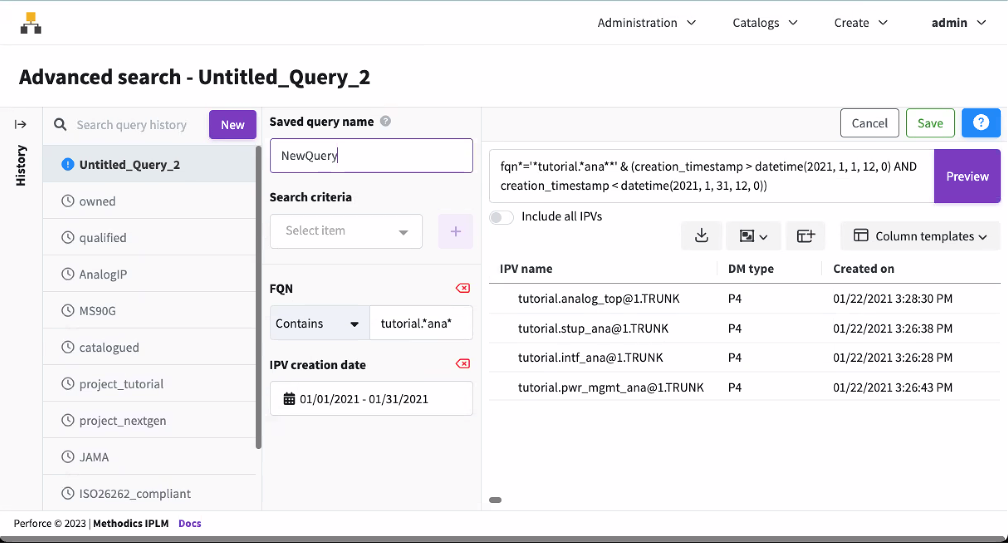1008x543 pixels.
Task: Collapse the History sidebar arrow icon
Action: 20,124
